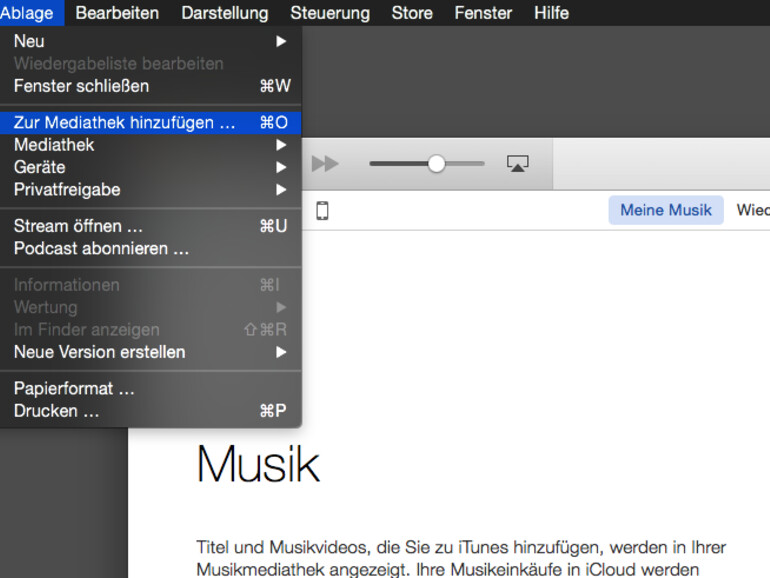Choose Stream öffnen …
The width and height of the screenshot is (770, 578).
(150, 226)
